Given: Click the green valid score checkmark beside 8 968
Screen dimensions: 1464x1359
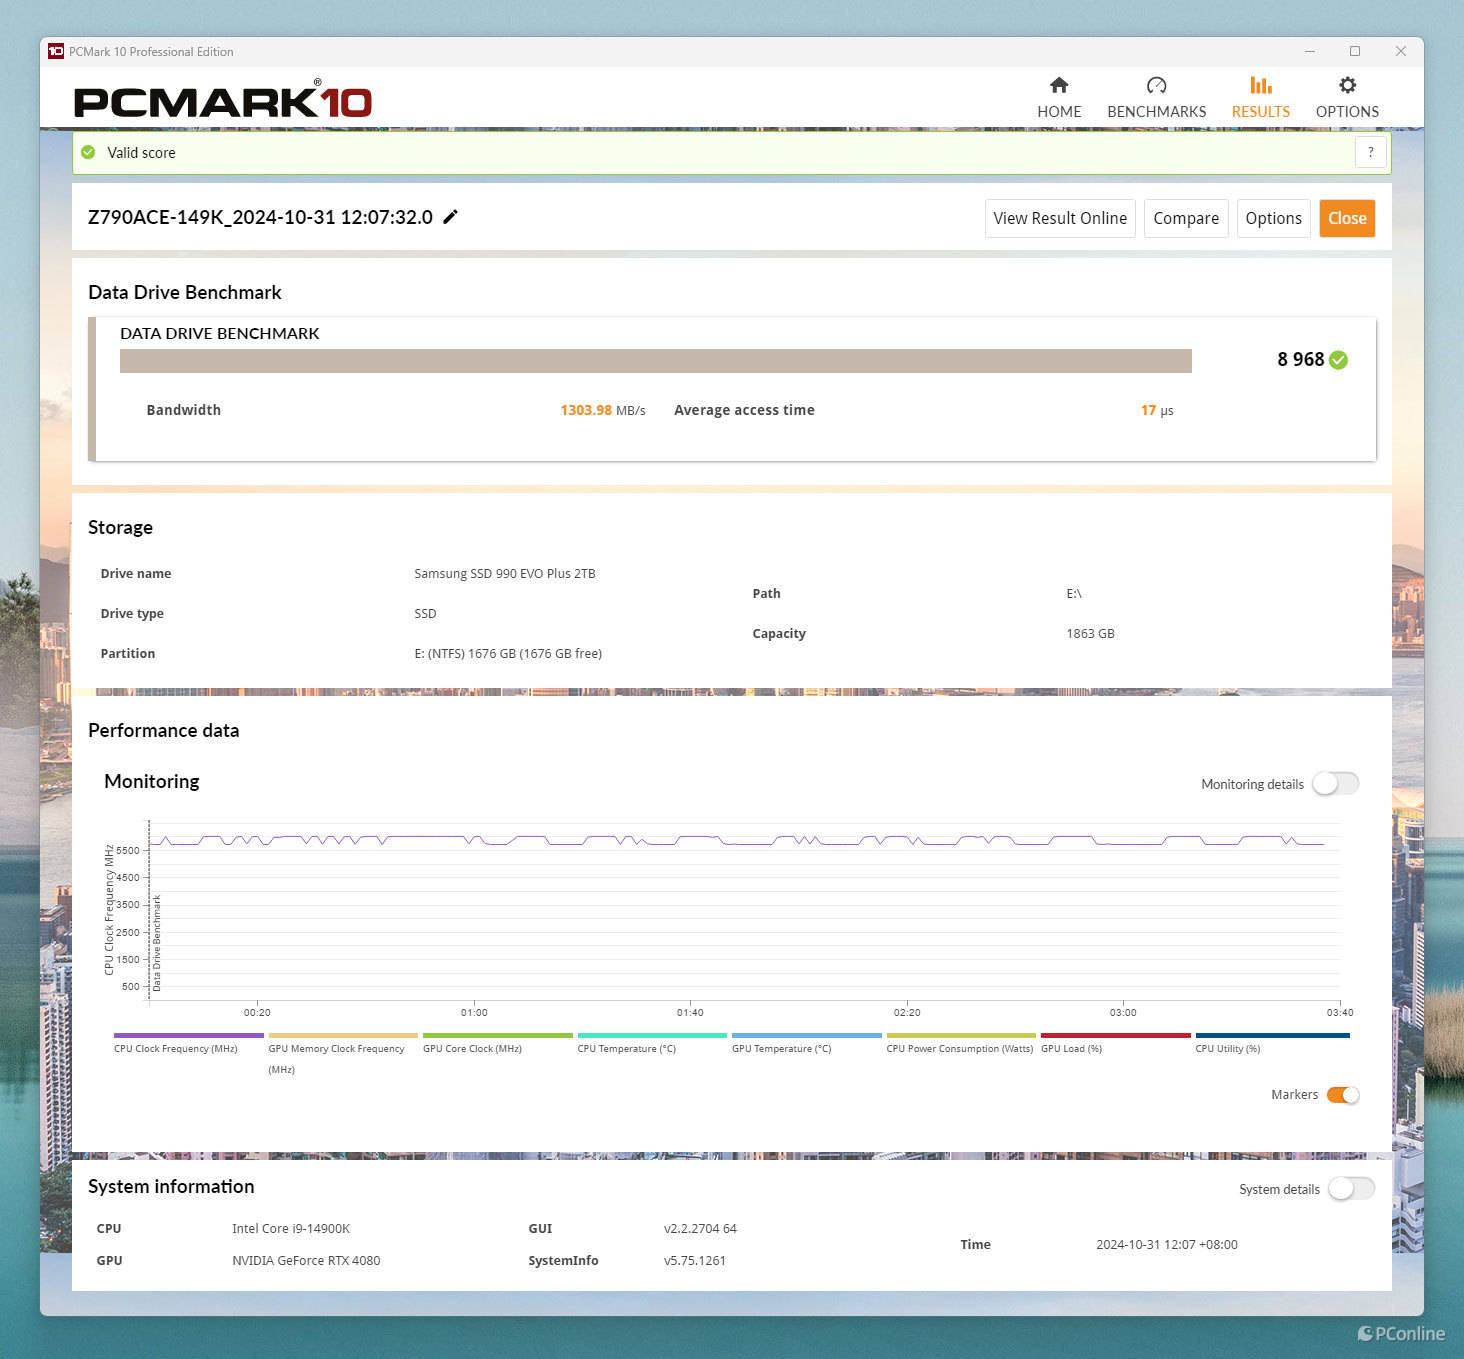Looking at the screenshot, I should pyautogui.click(x=1339, y=360).
